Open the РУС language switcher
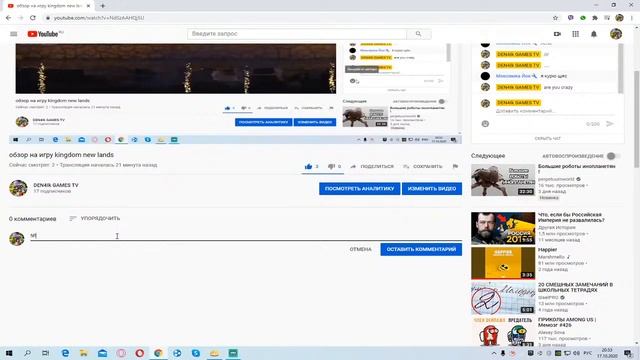Image resolution: width=640 pixels, height=360 pixels. click(587, 353)
